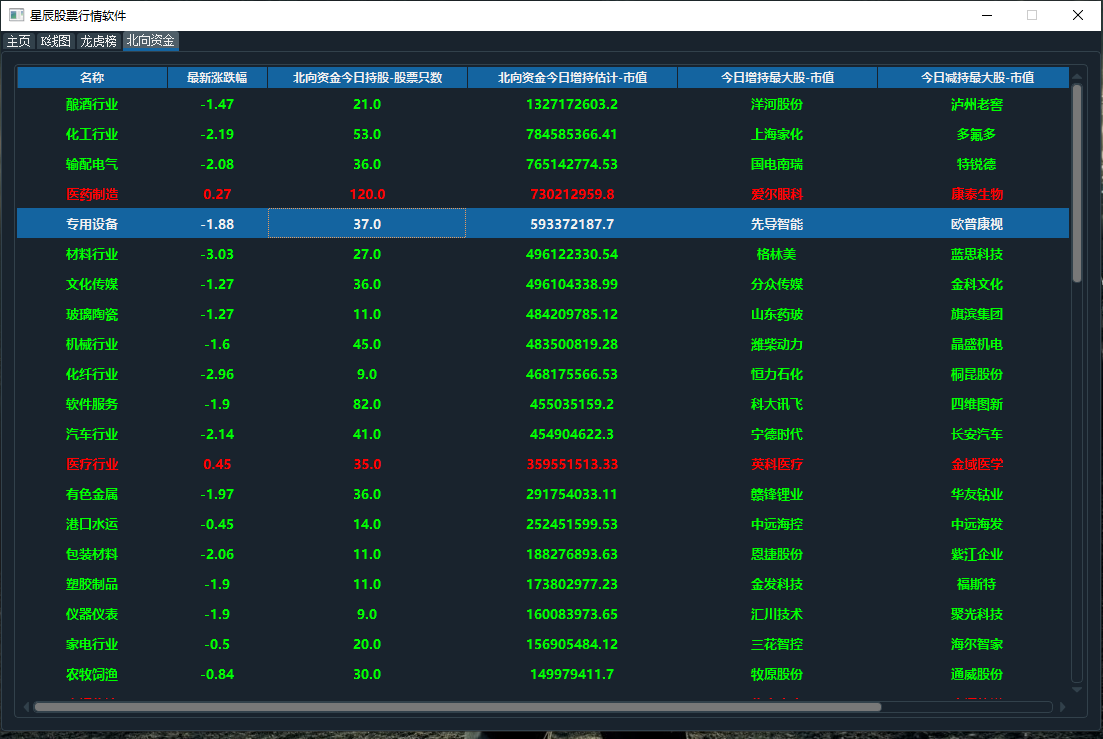
Task: Select the red 医疗行业 cell
Action: [x=92, y=464]
